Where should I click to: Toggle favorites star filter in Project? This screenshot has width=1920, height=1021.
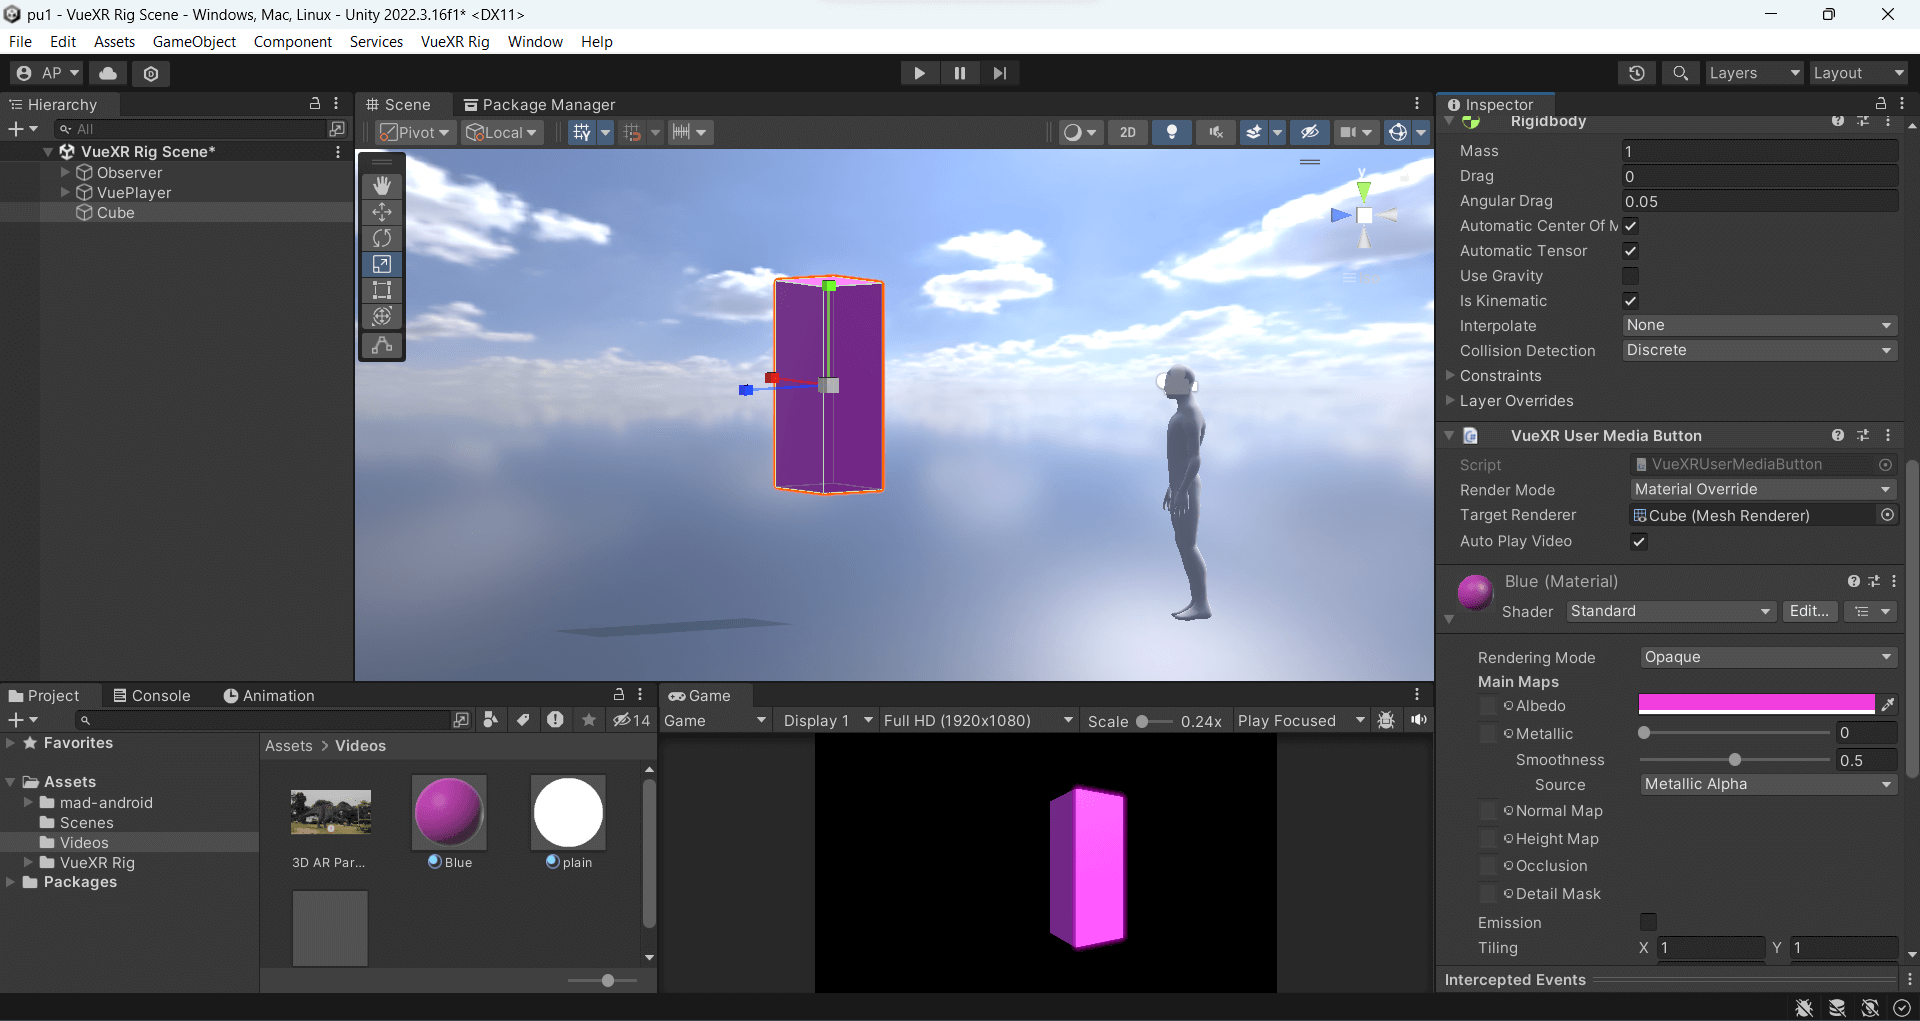point(589,720)
